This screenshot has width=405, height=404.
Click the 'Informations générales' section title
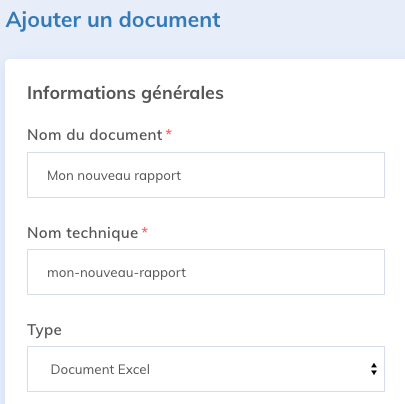[x=125, y=93]
